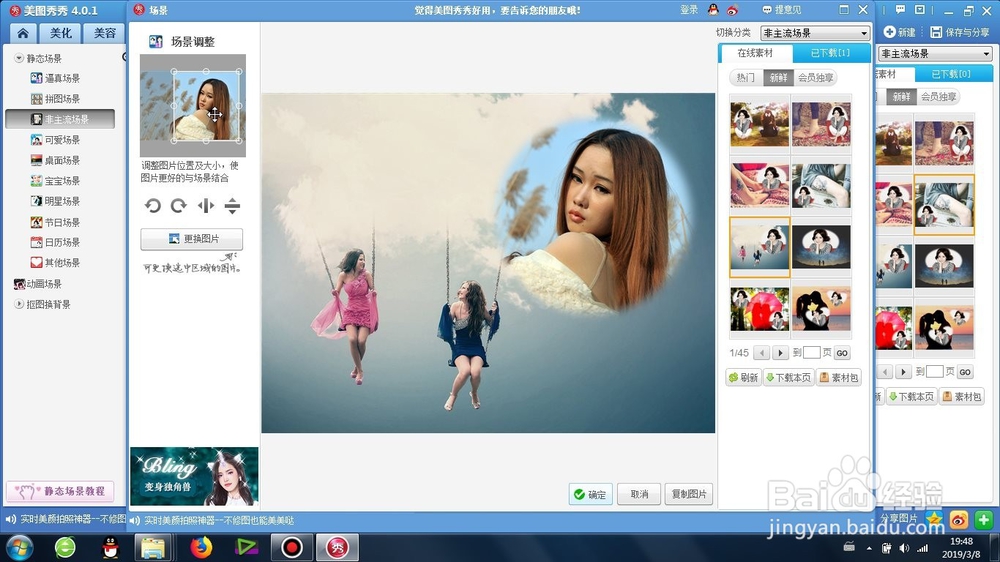Select 桌面场景 in scene list

[55, 160]
